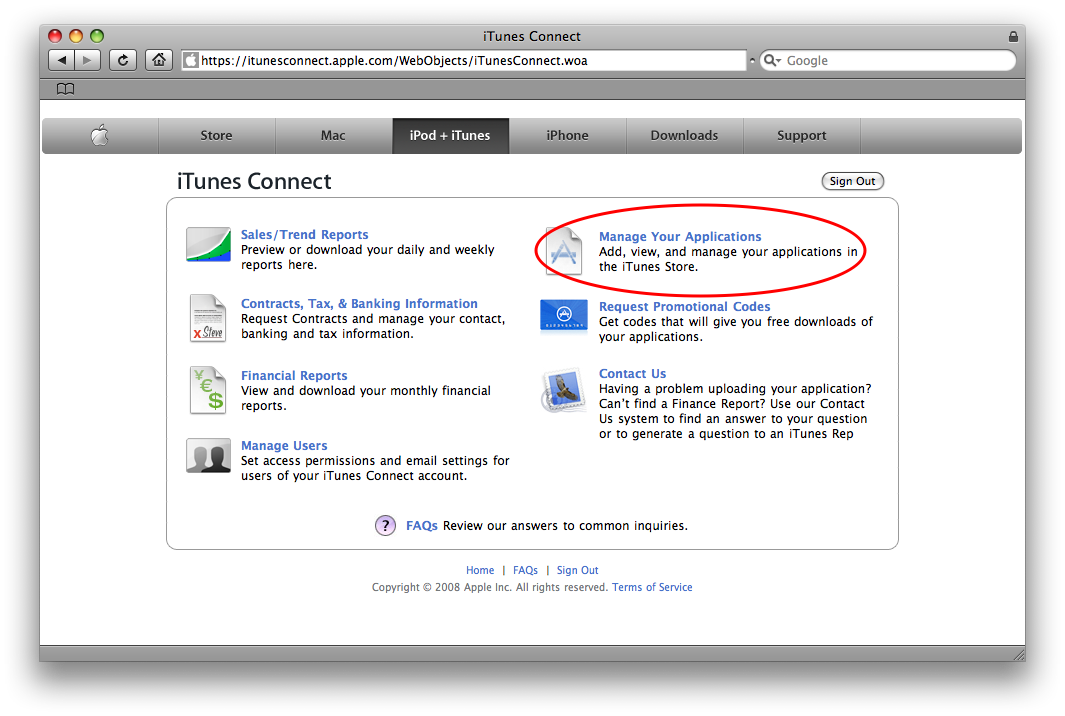
Task: Click the browser home button
Action: tap(159, 60)
